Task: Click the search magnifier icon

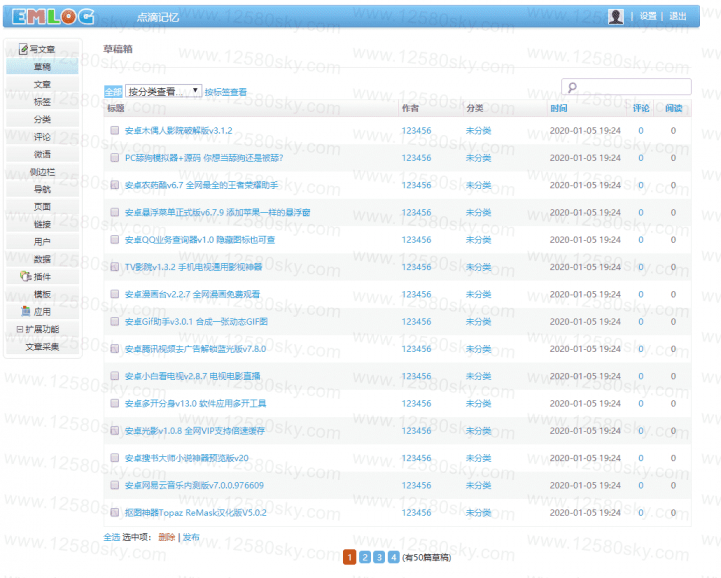Action: click(572, 87)
